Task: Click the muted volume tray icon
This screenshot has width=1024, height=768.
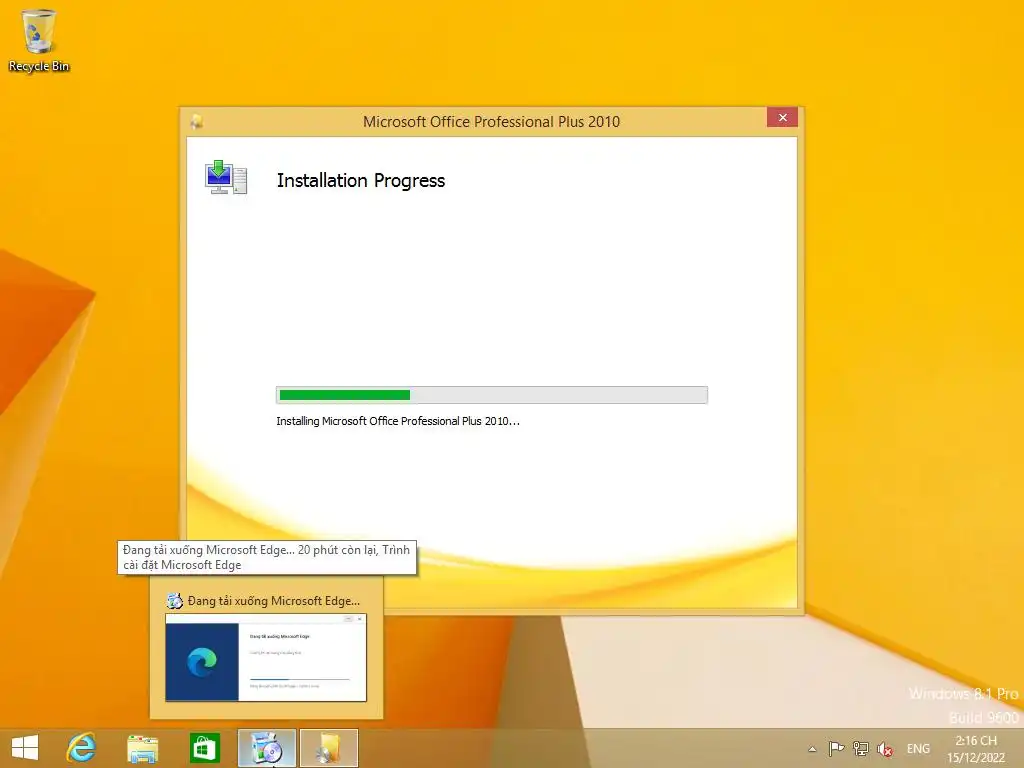Action: click(x=885, y=748)
